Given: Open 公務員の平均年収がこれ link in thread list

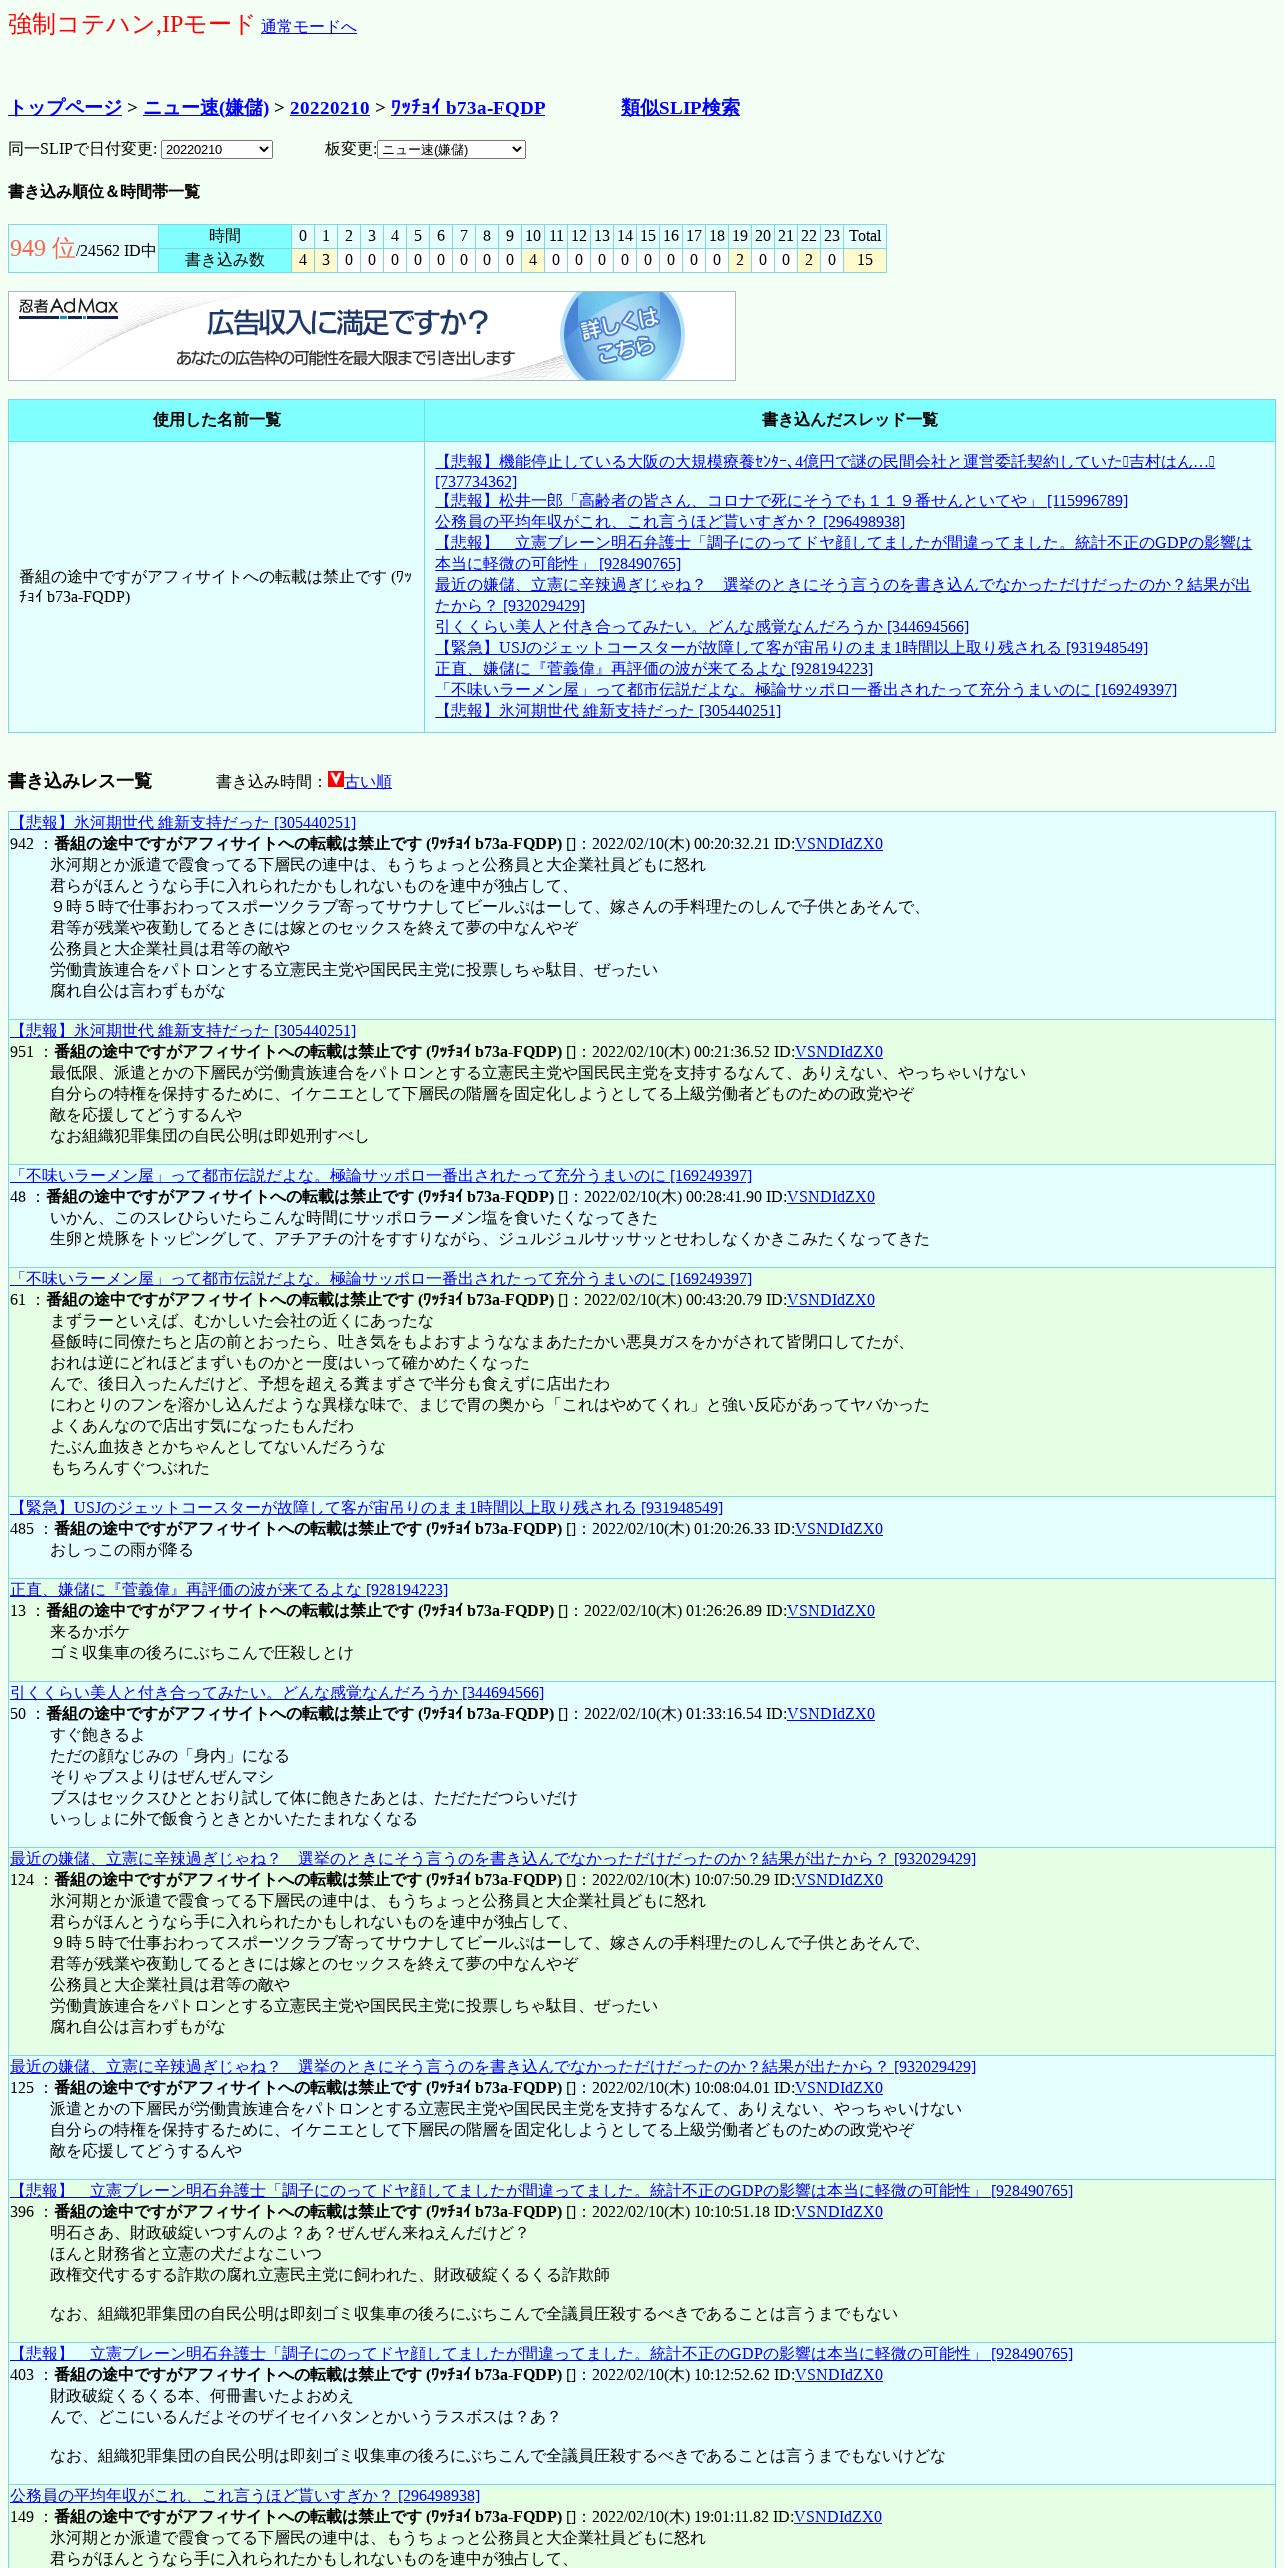Looking at the screenshot, I should click(x=670, y=522).
